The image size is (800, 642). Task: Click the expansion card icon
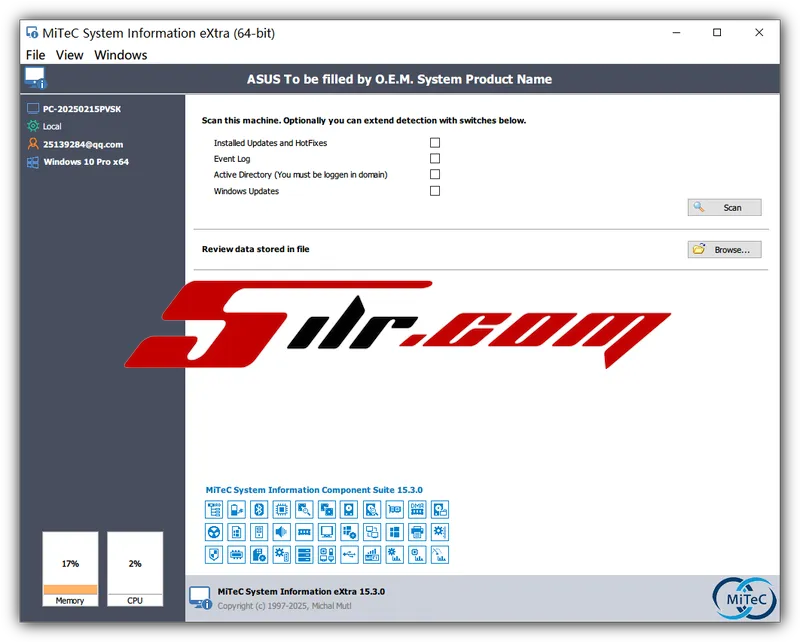[x=394, y=509]
